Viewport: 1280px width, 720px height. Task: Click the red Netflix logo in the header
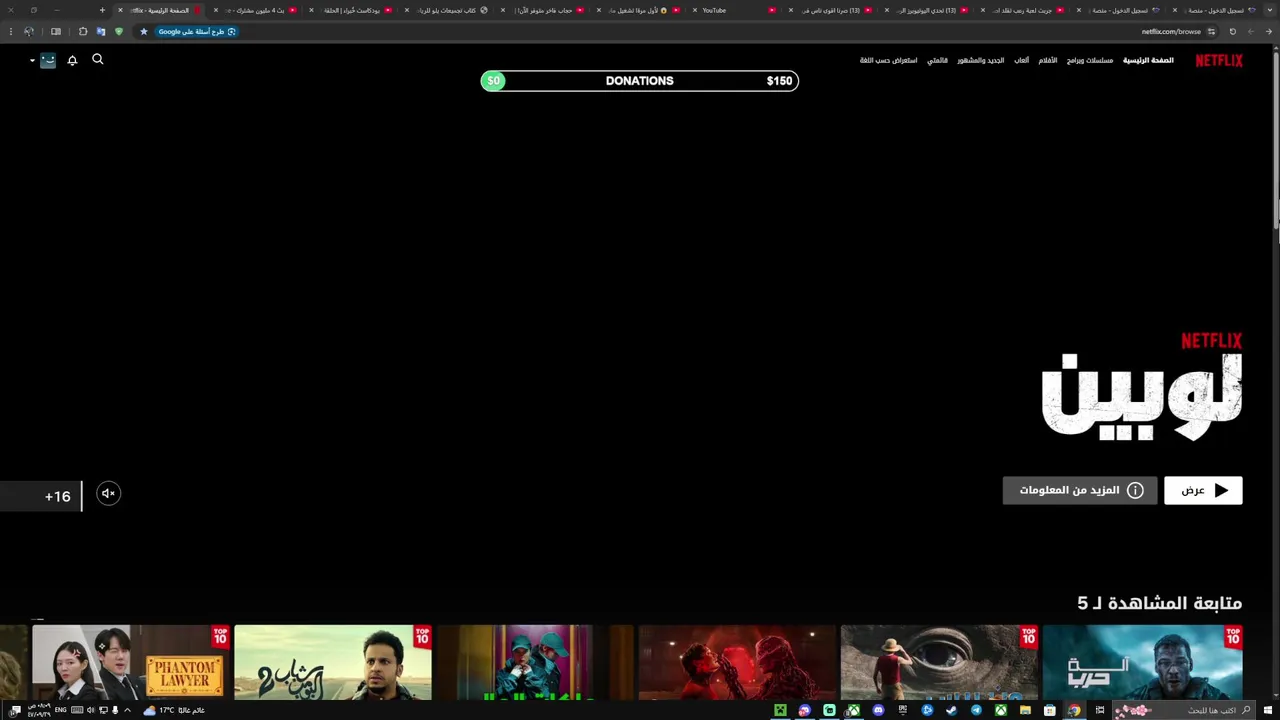click(1219, 60)
